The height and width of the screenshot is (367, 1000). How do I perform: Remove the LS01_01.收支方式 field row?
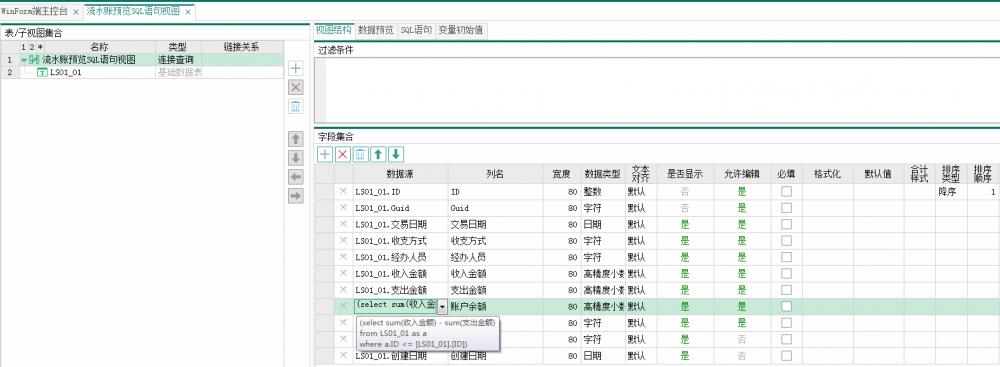click(x=343, y=241)
